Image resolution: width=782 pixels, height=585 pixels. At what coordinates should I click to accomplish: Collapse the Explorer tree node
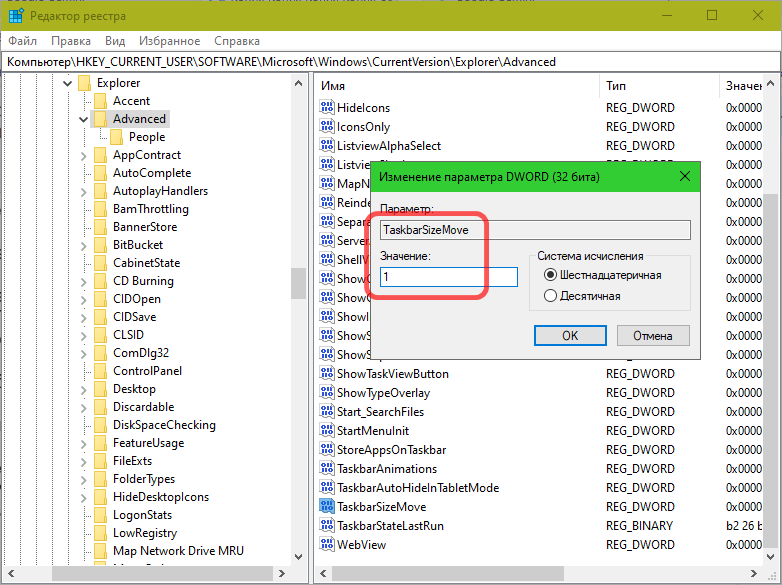pyautogui.click(x=68, y=83)
